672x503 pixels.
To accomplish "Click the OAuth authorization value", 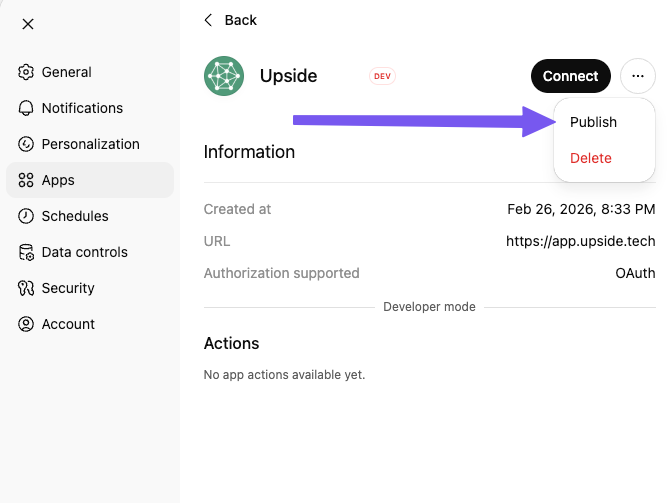I will click(x=635, y=273).
